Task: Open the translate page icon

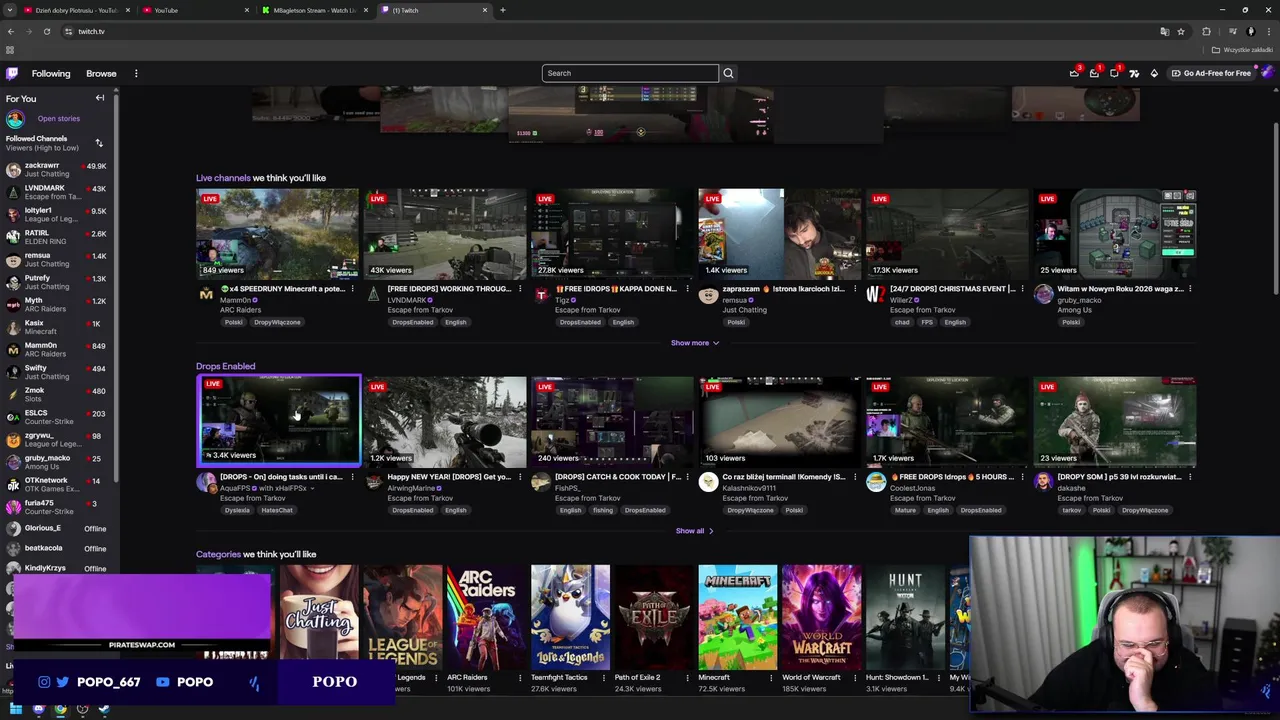Action: click(x=1164, y=31)
